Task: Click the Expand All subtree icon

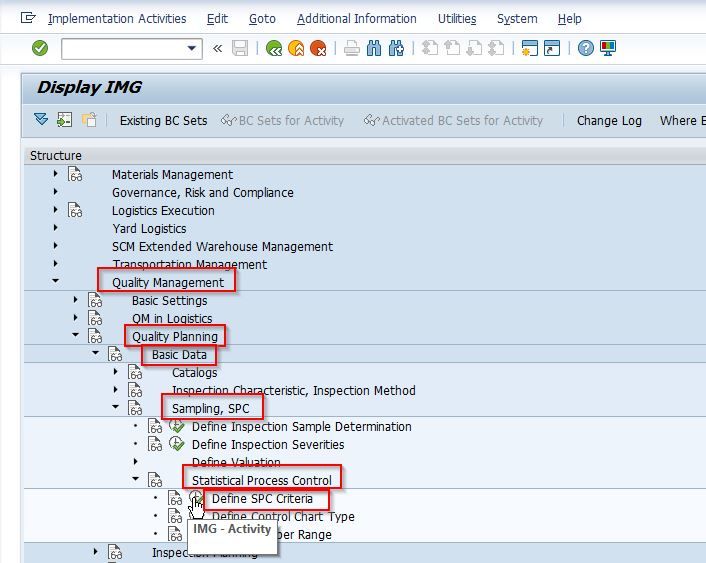Action: [41, 120]
